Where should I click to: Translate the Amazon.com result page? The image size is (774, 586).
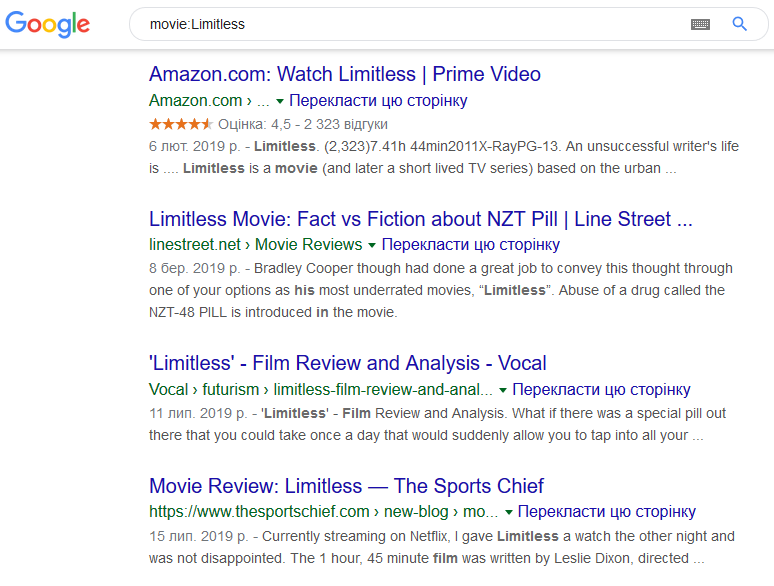coord(378,100)
